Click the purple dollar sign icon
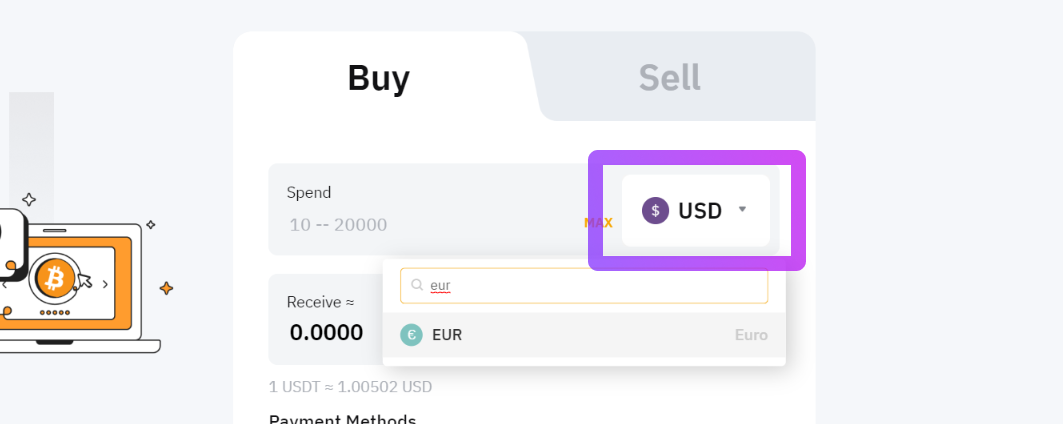1063x424 pixels. click(x=655, y=210)
